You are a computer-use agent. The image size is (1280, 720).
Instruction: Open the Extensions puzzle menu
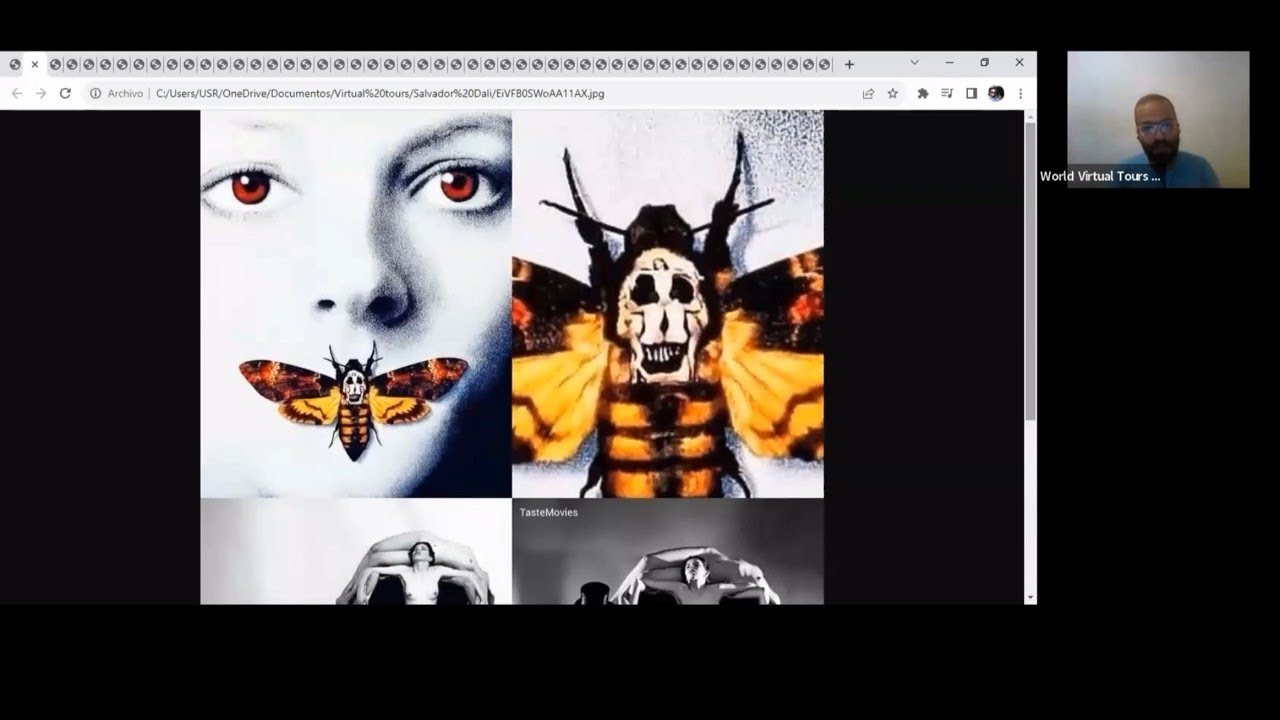coord(923,93)
